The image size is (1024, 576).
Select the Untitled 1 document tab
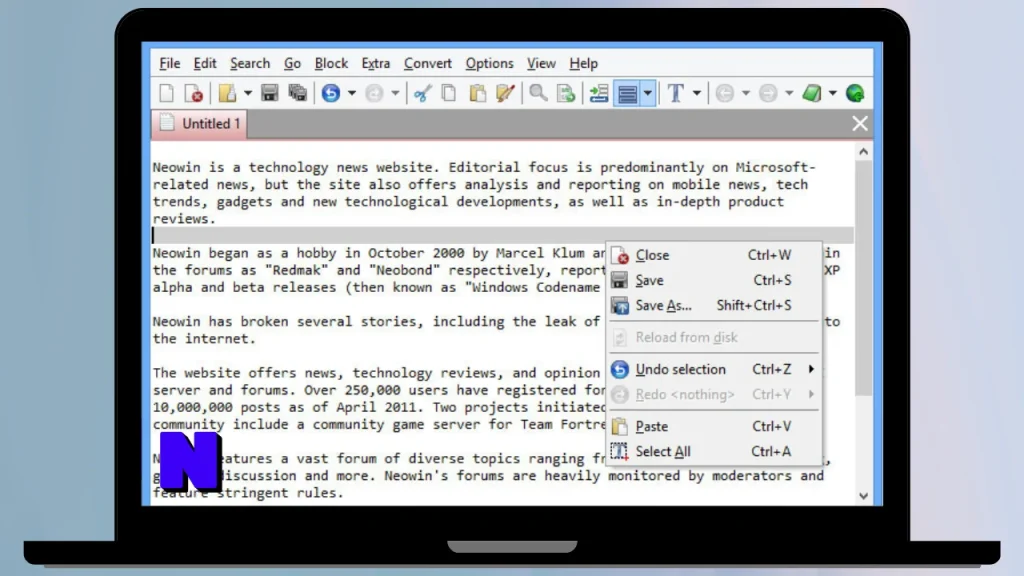199,123
